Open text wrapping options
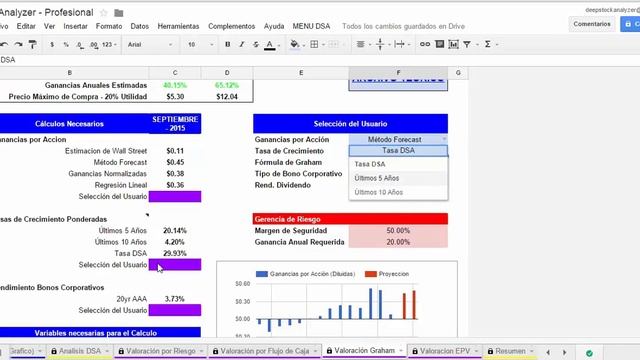Screen dimensions: 640x360 pyautogui.click(x=400, y=44)
